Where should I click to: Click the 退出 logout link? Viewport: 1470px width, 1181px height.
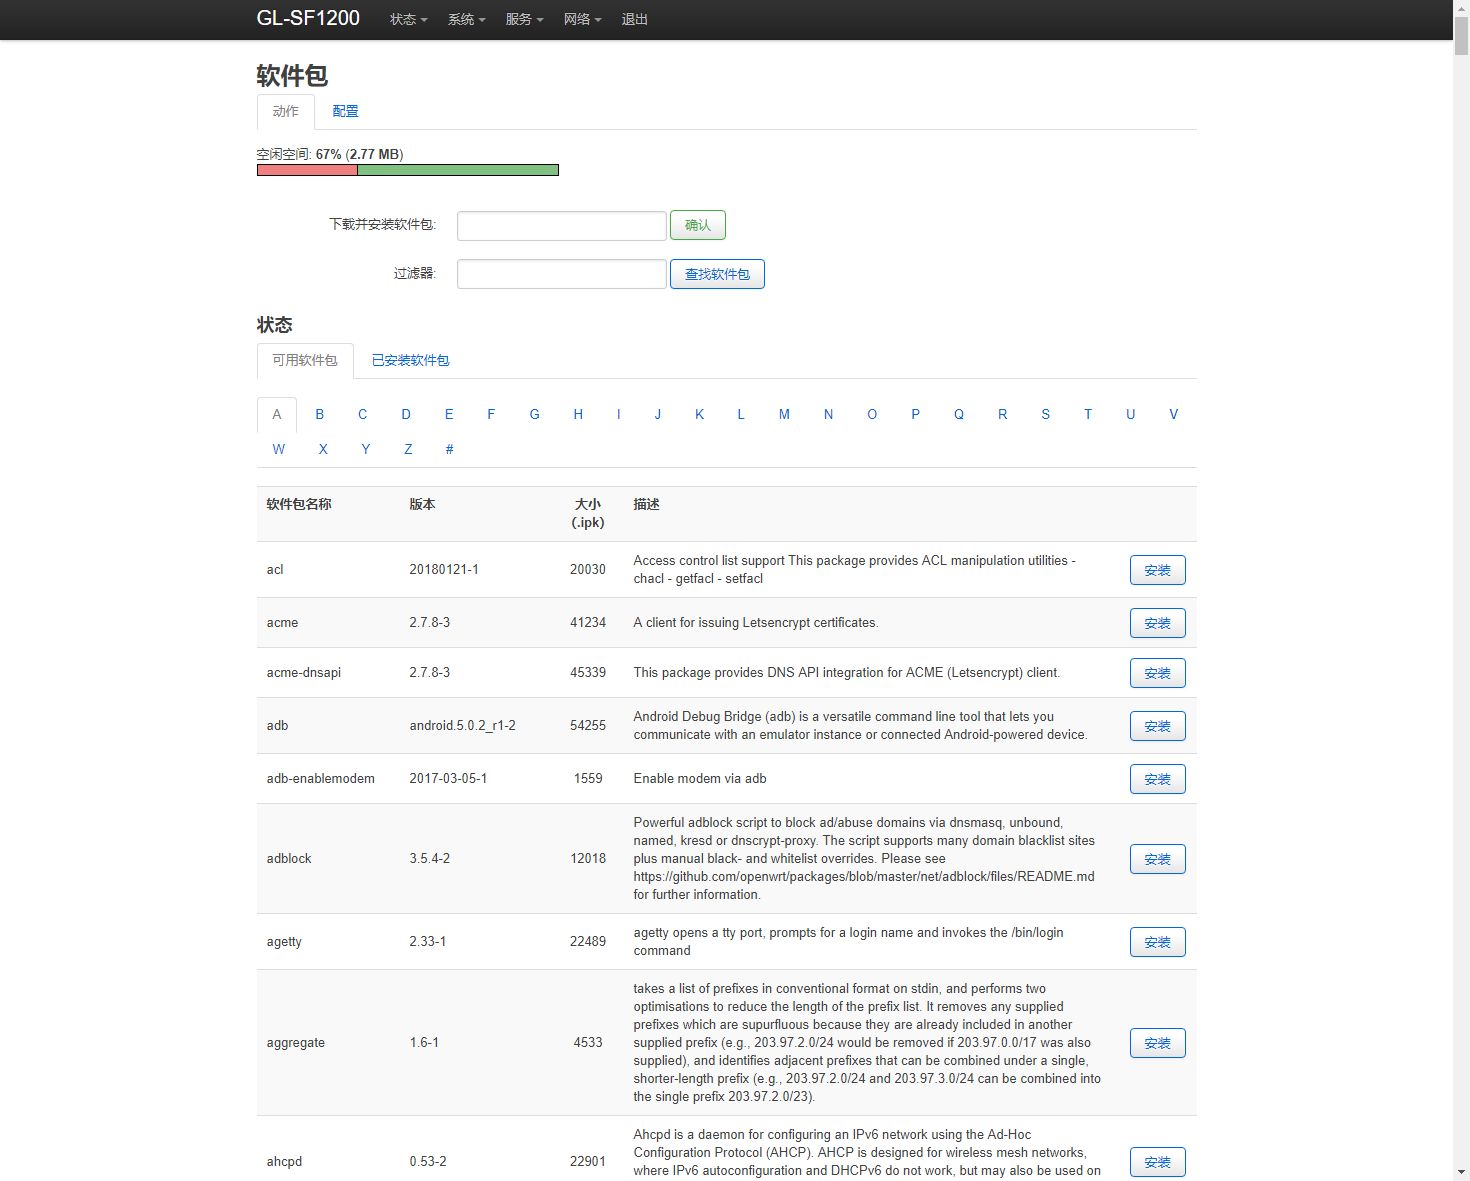point(634,19)
